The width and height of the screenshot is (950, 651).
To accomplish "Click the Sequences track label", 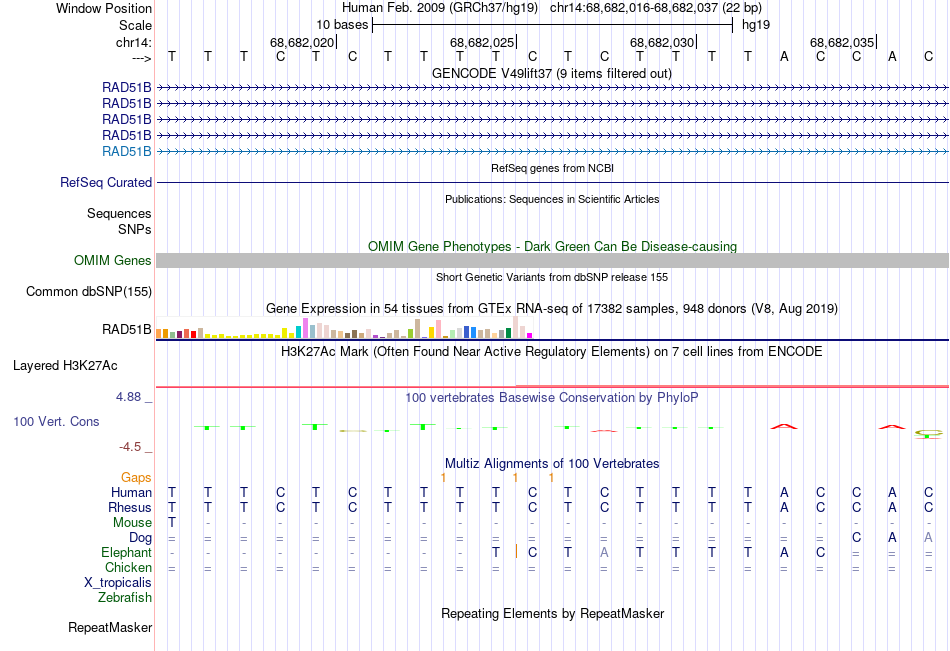I will point(119,213).
